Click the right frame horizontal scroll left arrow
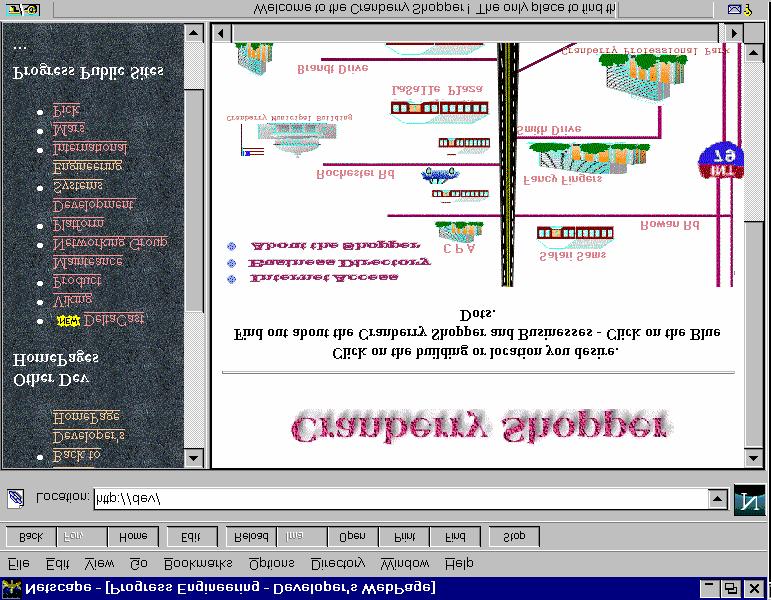Viewport: 771px width, 600px height. click(221, 33)
